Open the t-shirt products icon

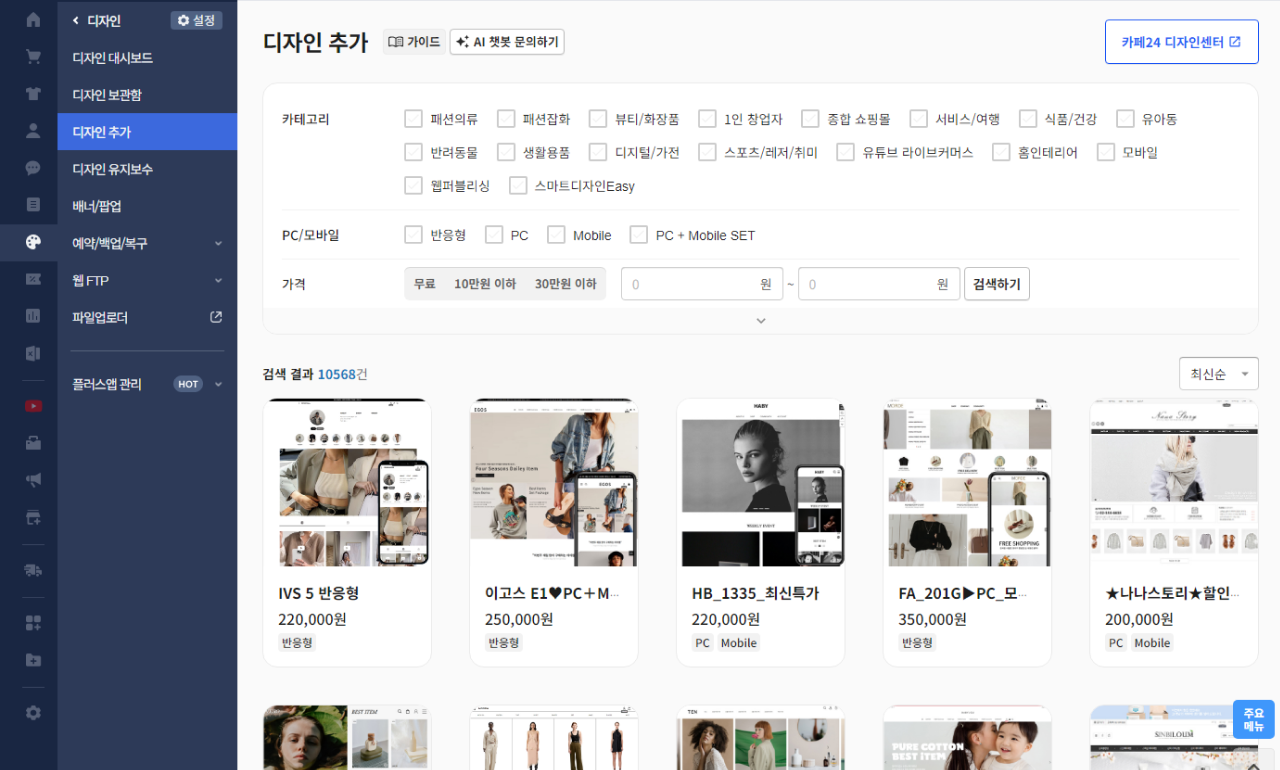tap(33, 94)
